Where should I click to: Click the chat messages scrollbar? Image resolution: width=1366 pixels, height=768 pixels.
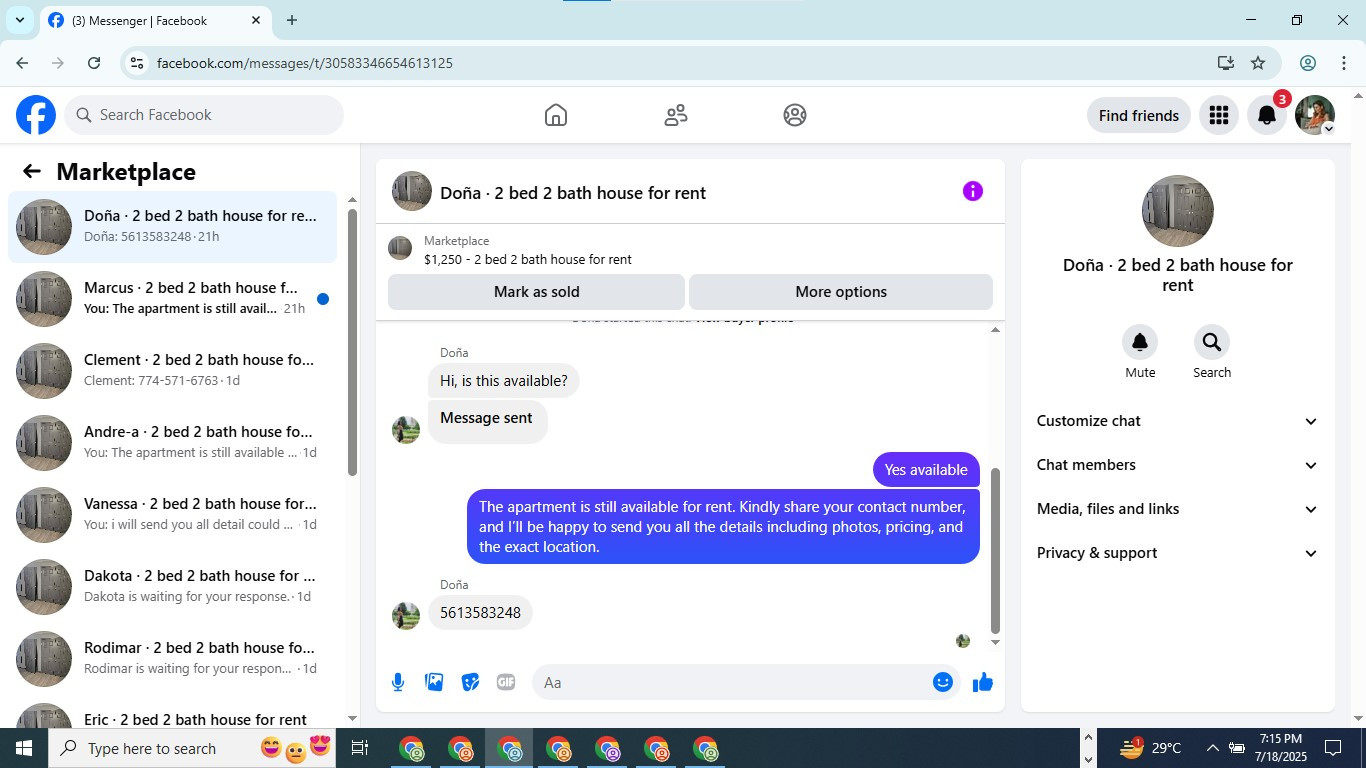point(995,550)
